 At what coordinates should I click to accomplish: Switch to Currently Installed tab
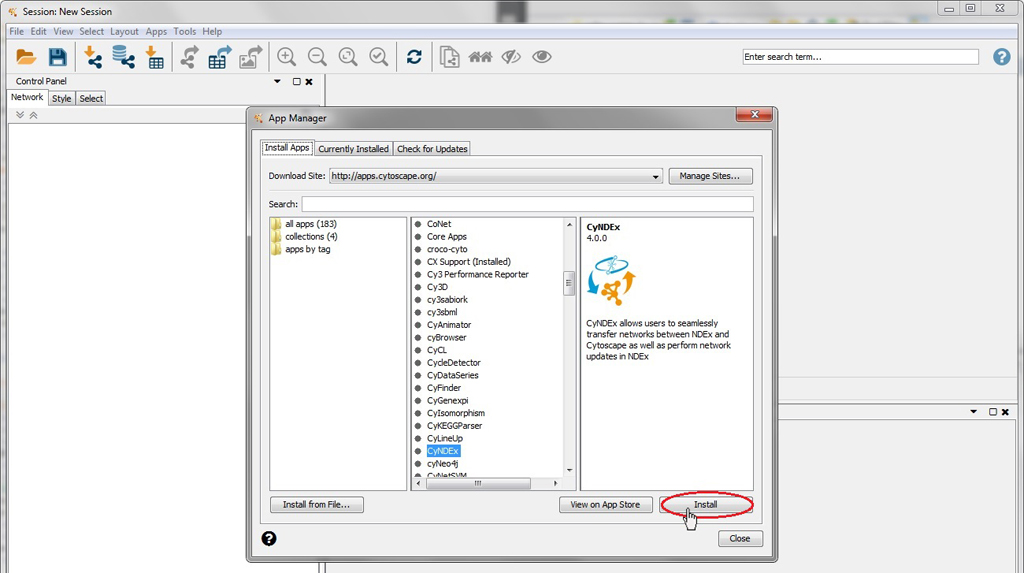coord(353,149)
